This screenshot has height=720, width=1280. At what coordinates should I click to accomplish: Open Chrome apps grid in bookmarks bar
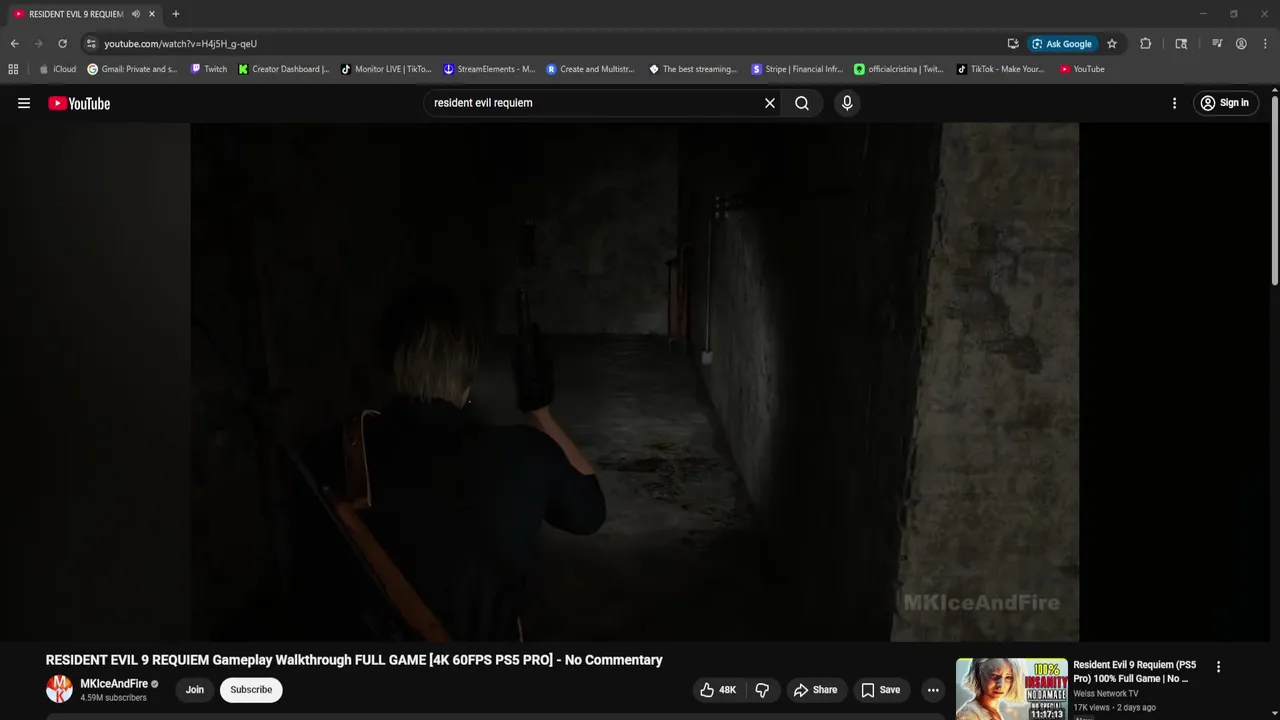click(13, 69)
